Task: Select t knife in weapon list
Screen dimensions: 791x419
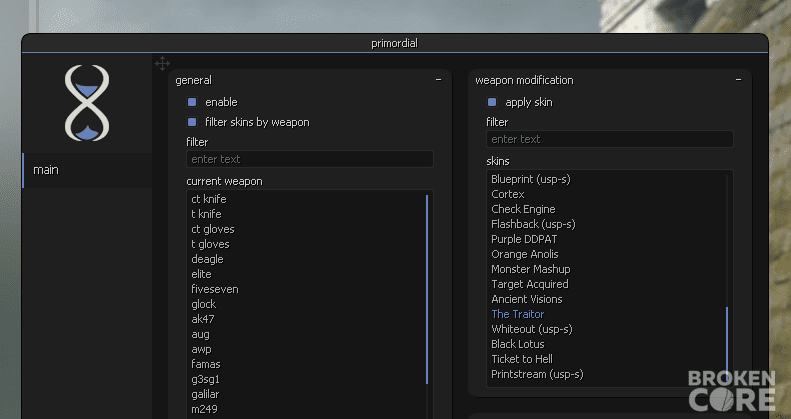Action: (x=206, y=214)
